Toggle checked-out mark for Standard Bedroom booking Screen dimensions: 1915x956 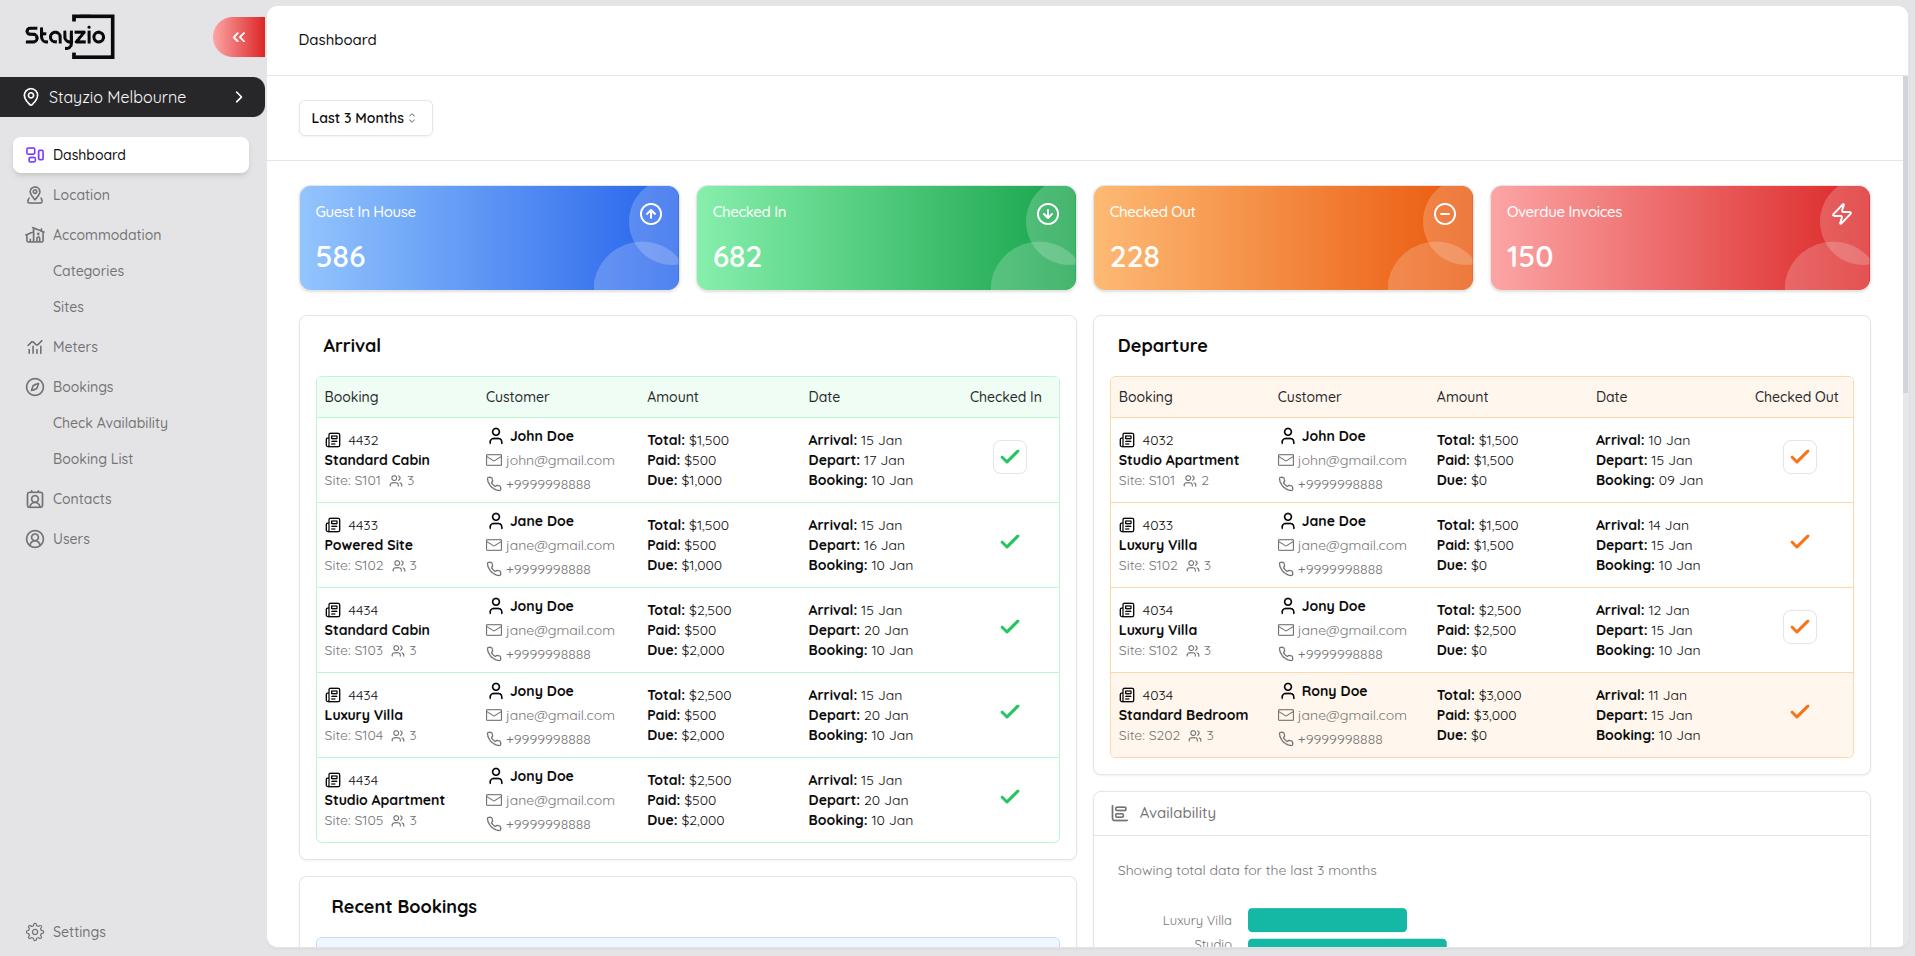[1800, 712]
